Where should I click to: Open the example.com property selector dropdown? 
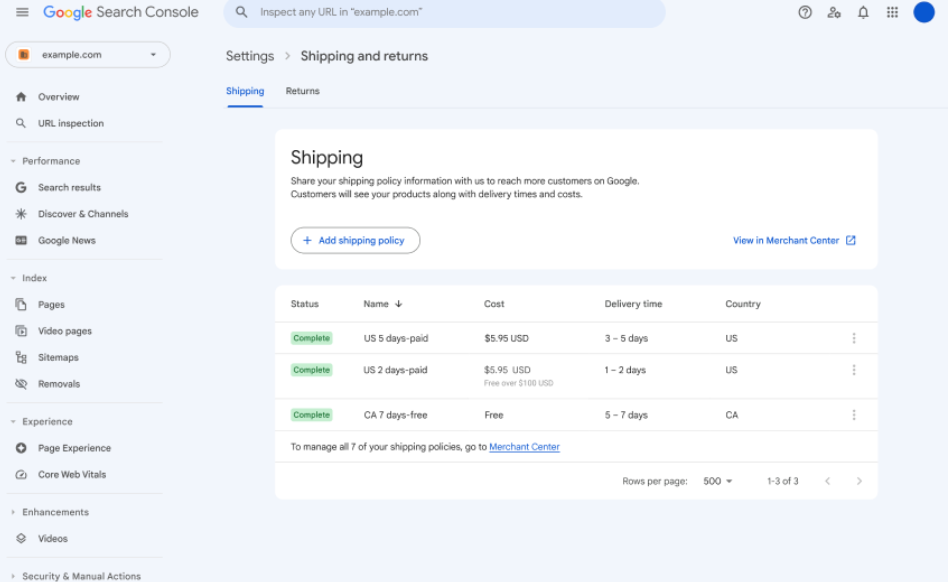click(88, 55)
